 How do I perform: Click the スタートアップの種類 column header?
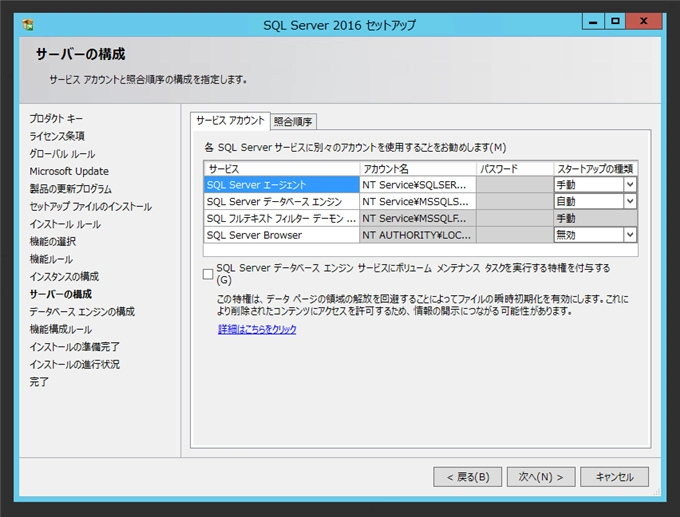tap(595, 169)
